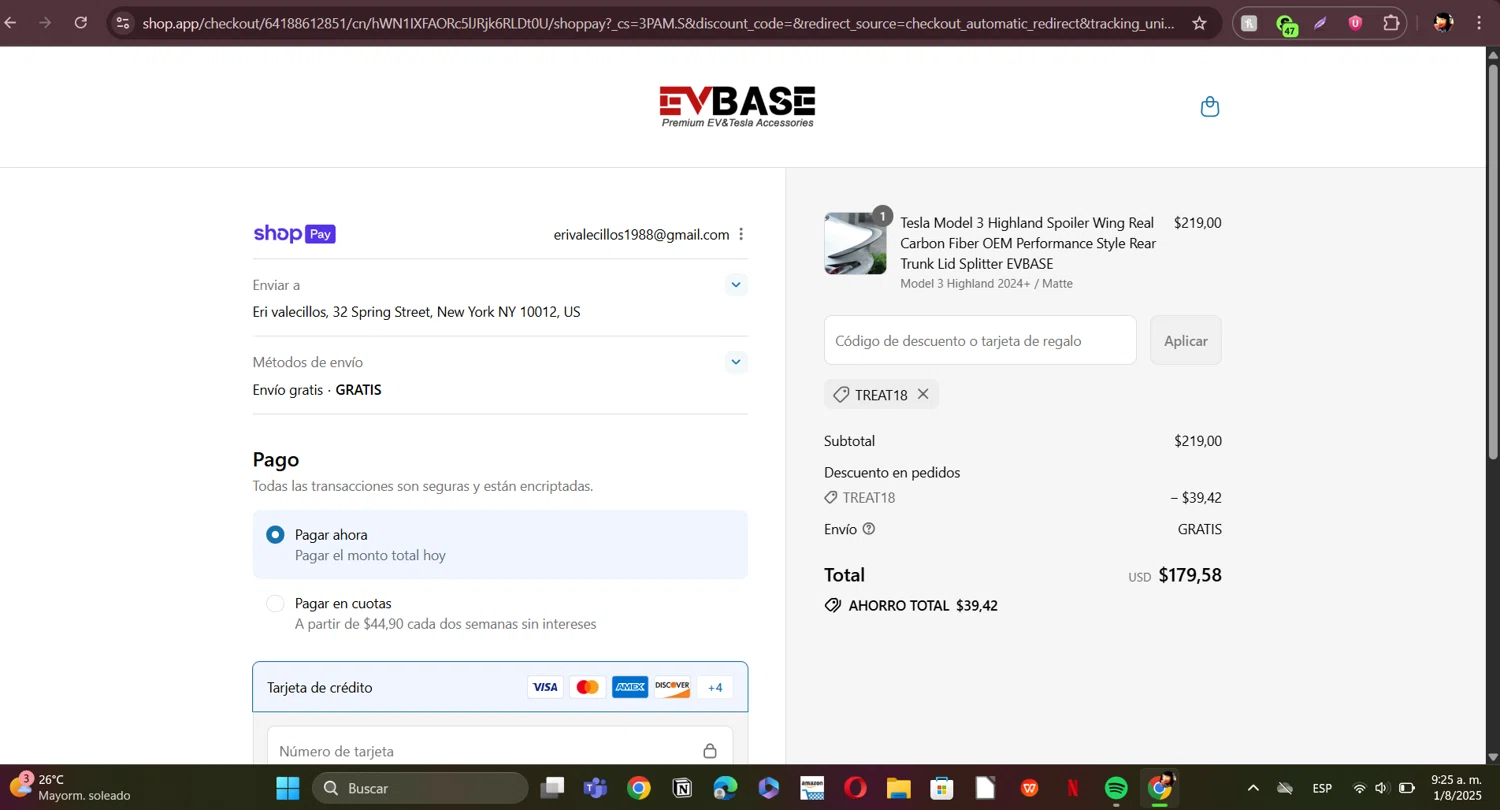Expand the Enviar a address section

pyautogui.click(x=736, y=285)
